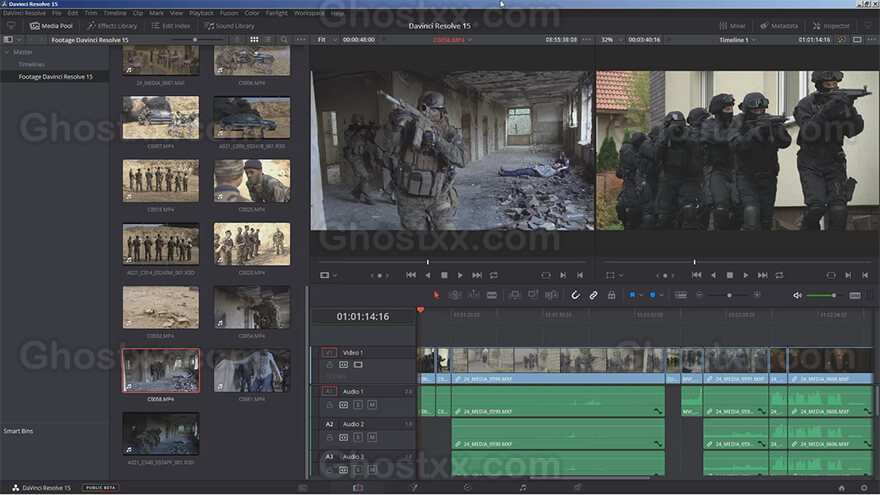This screenshot has height=495, width=880.
Task: Open the Fusion menu
Action: click(x=228, y=13)
